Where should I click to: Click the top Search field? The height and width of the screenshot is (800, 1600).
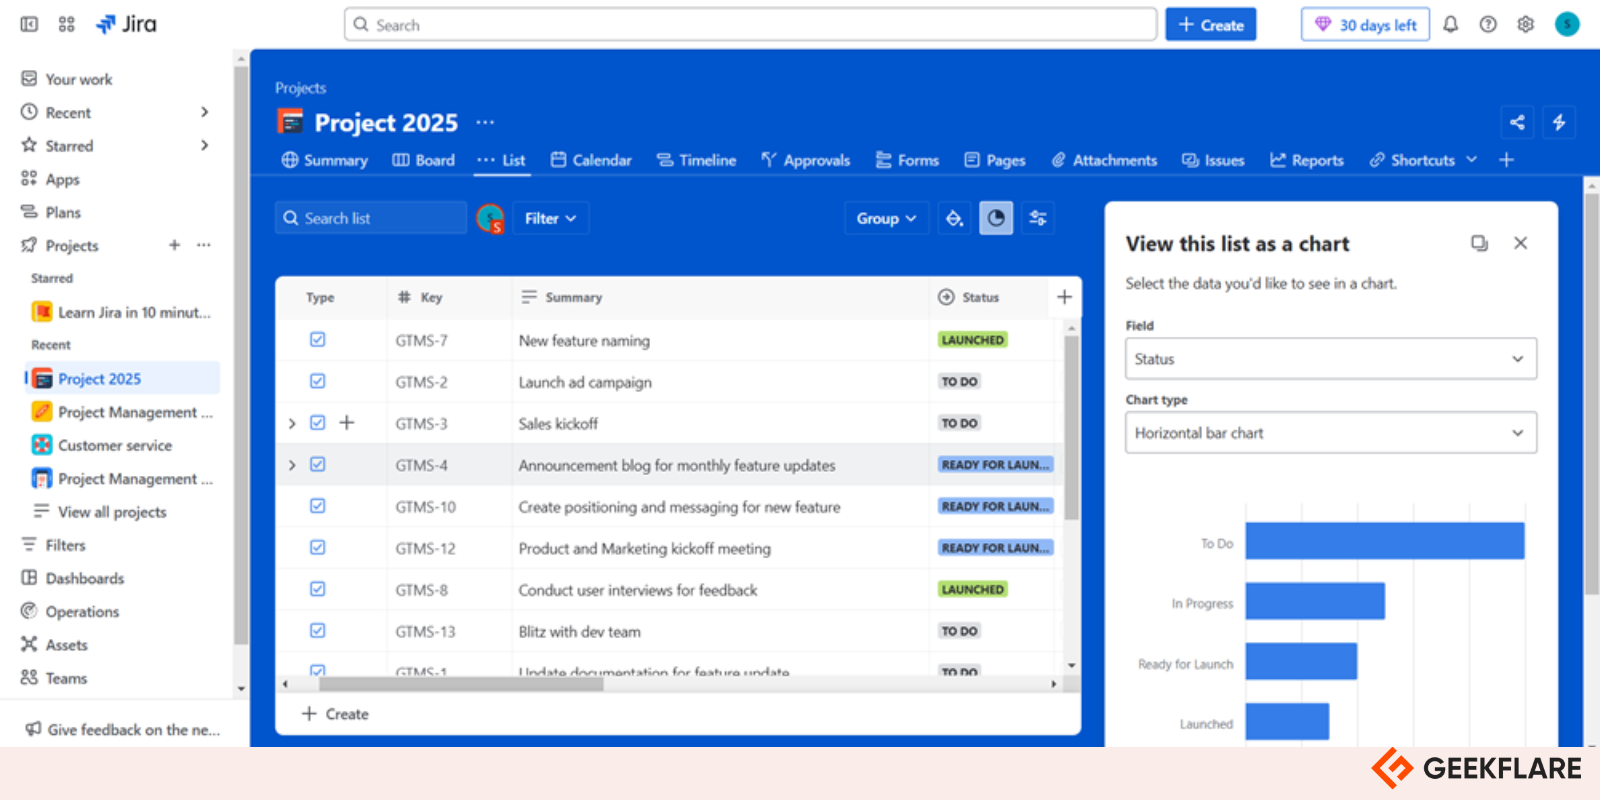pos(751,25)
